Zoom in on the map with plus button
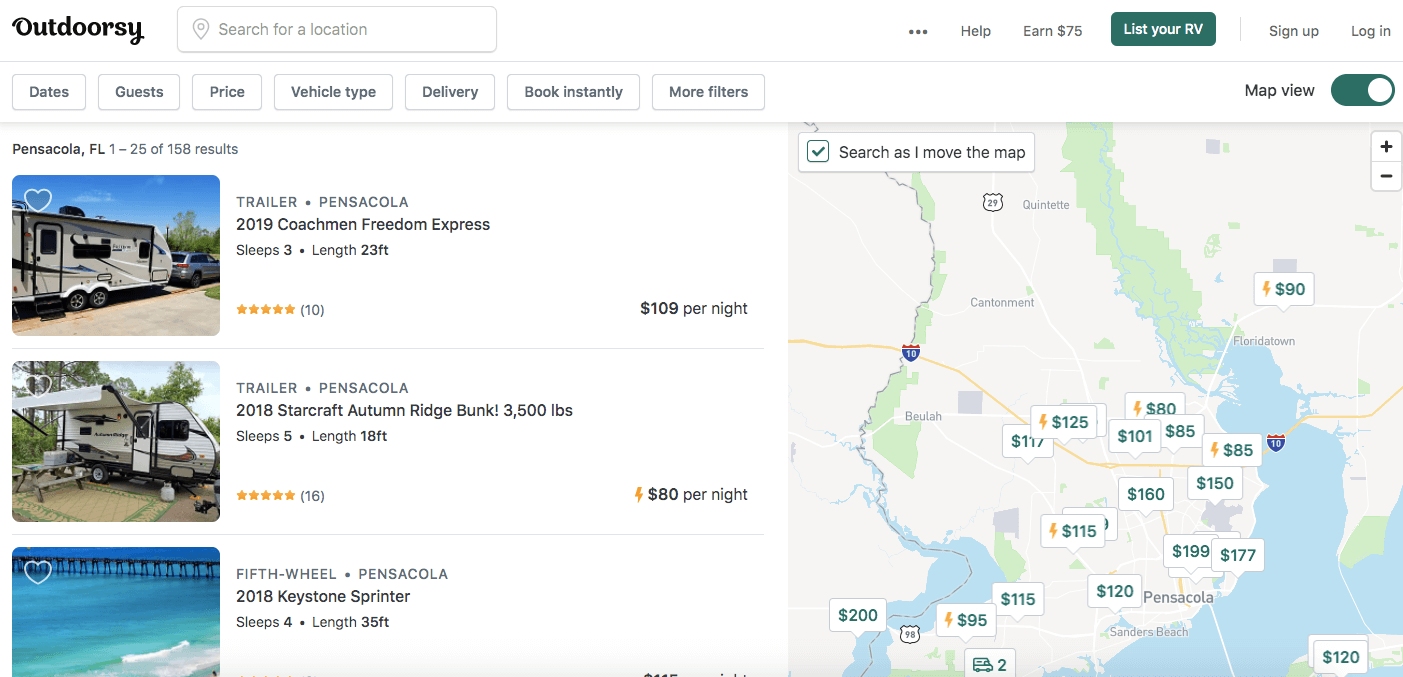The height and width of the screenshot is (677, 1403). pyautogui.click(x=1386, y=147)
